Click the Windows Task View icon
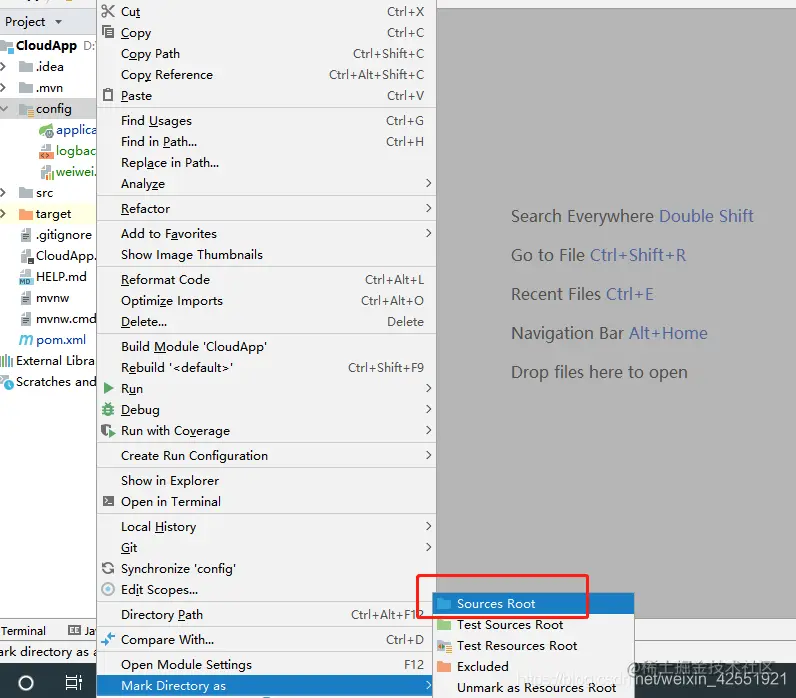The height and width of the screenshot is (698, 796). pos(74,683)
